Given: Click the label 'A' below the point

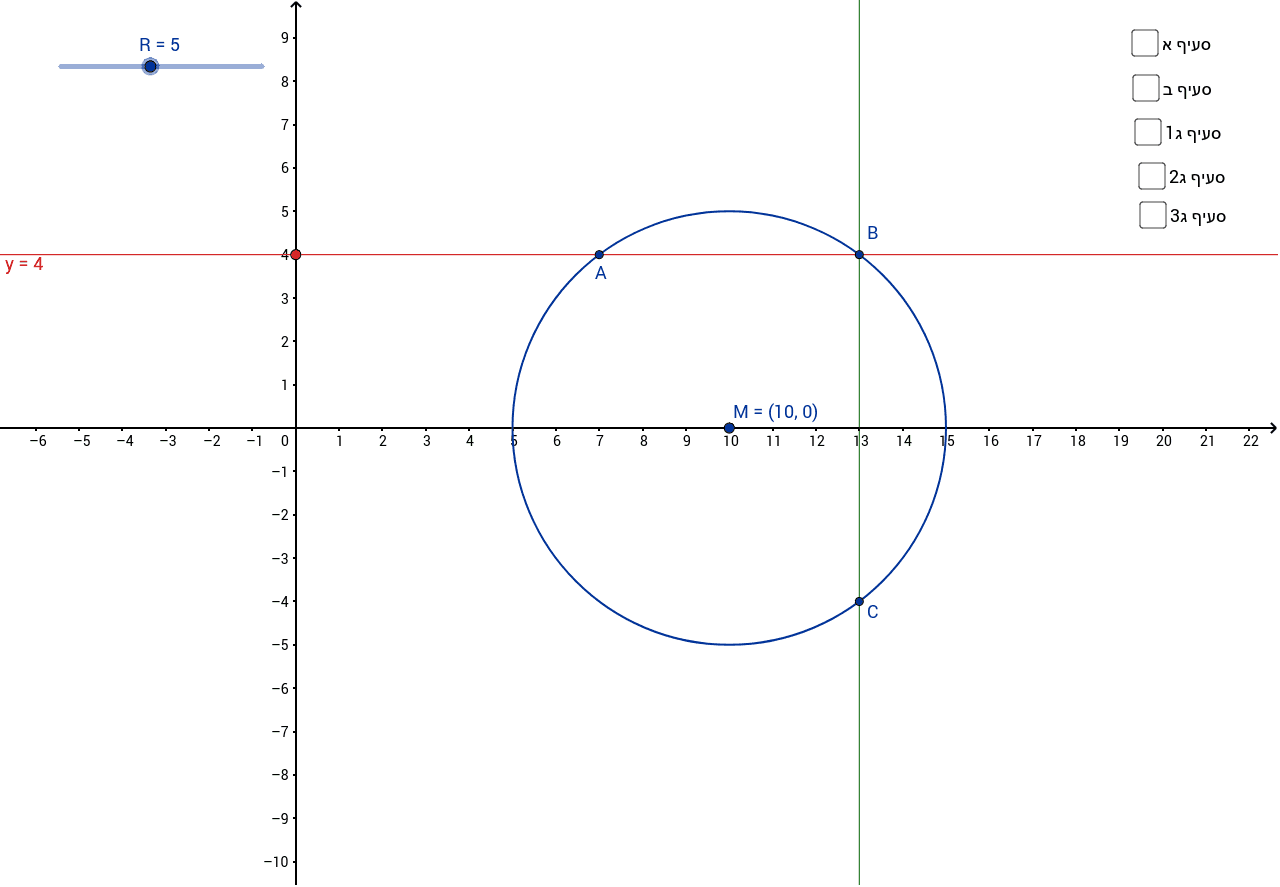Looking at the screenshot, I should [x=600, y=273].
